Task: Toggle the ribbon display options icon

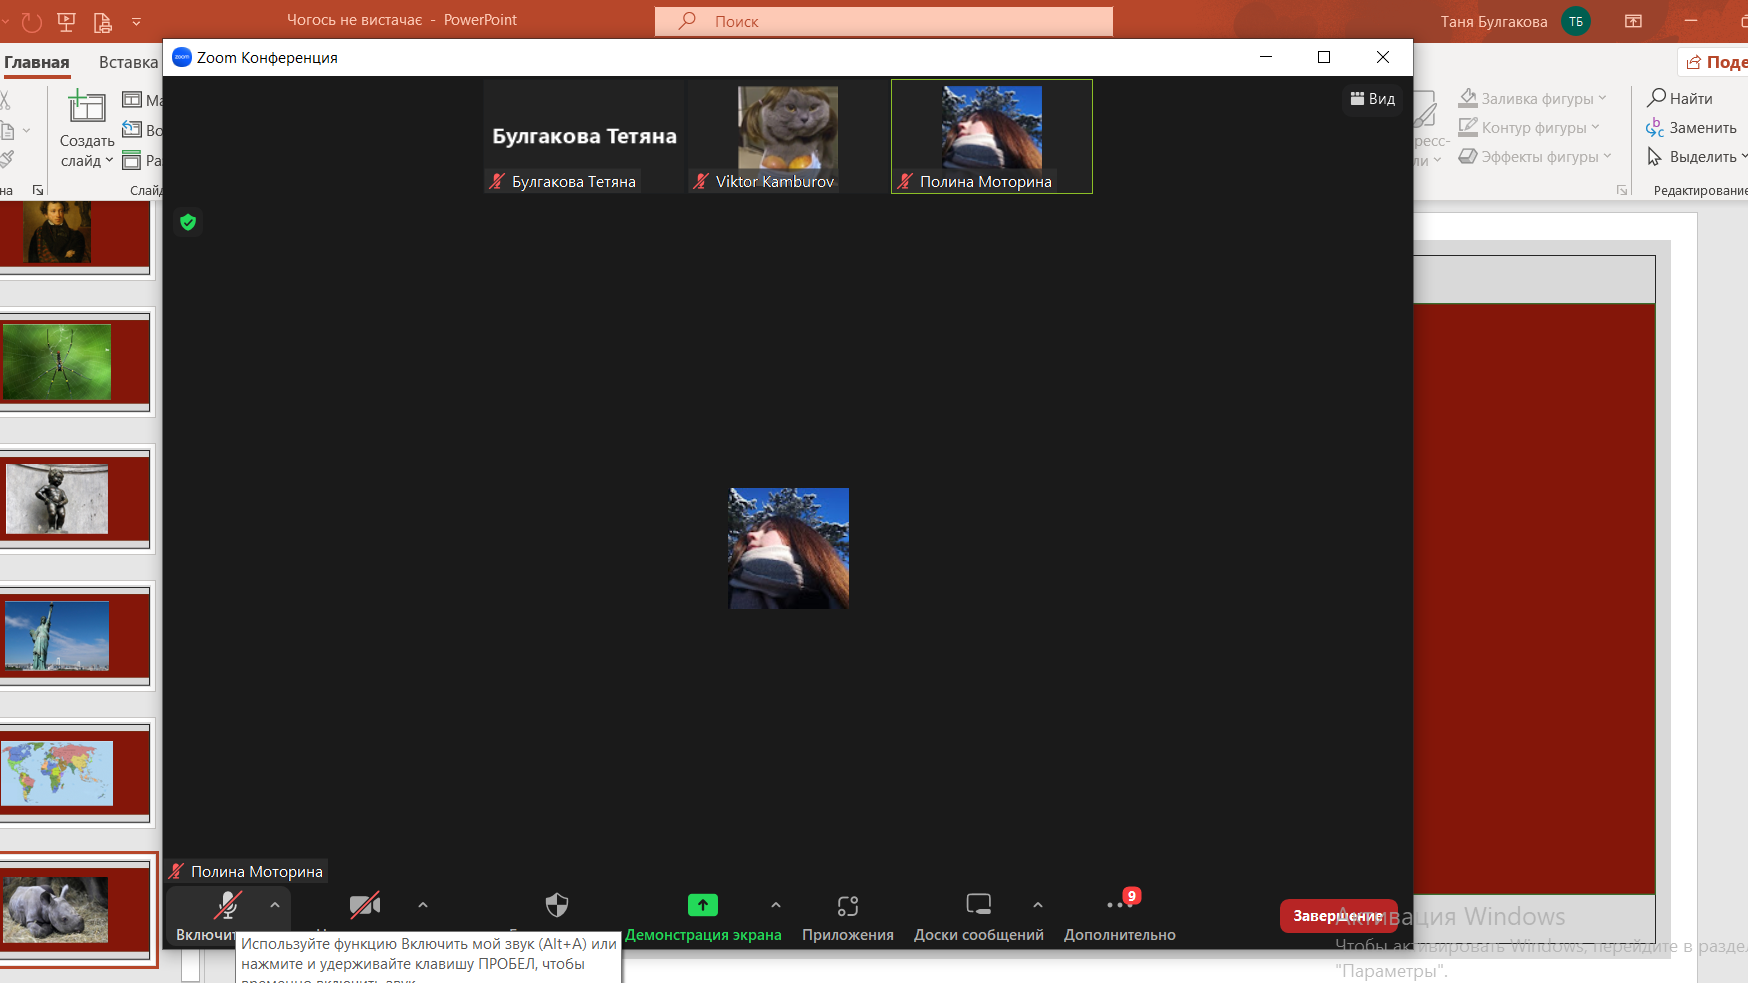Action: coord(1633,21)
